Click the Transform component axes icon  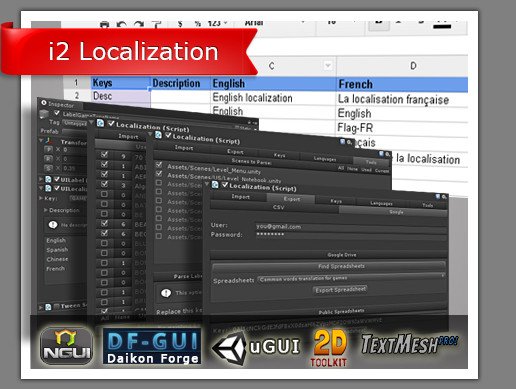point(49,140)
